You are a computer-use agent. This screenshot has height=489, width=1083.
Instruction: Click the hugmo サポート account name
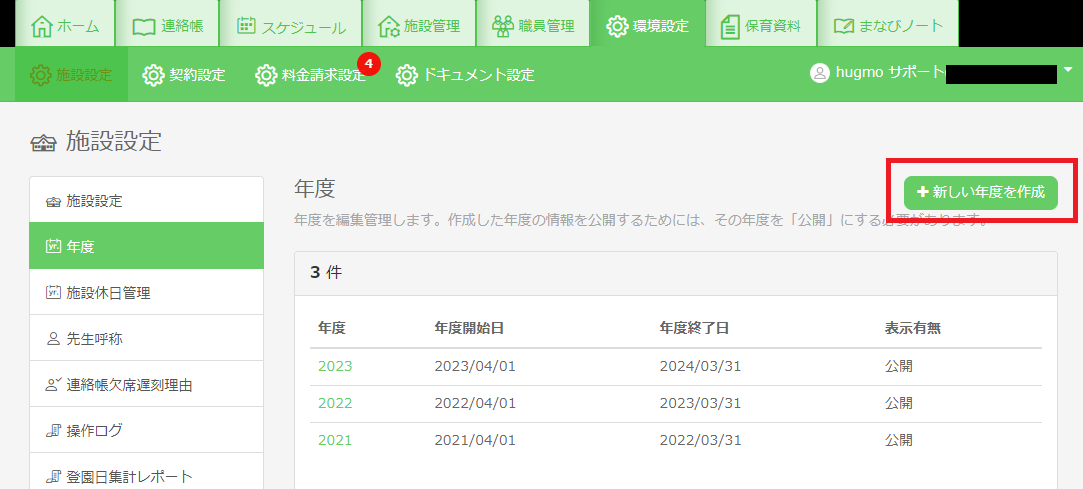pos(890,73)
